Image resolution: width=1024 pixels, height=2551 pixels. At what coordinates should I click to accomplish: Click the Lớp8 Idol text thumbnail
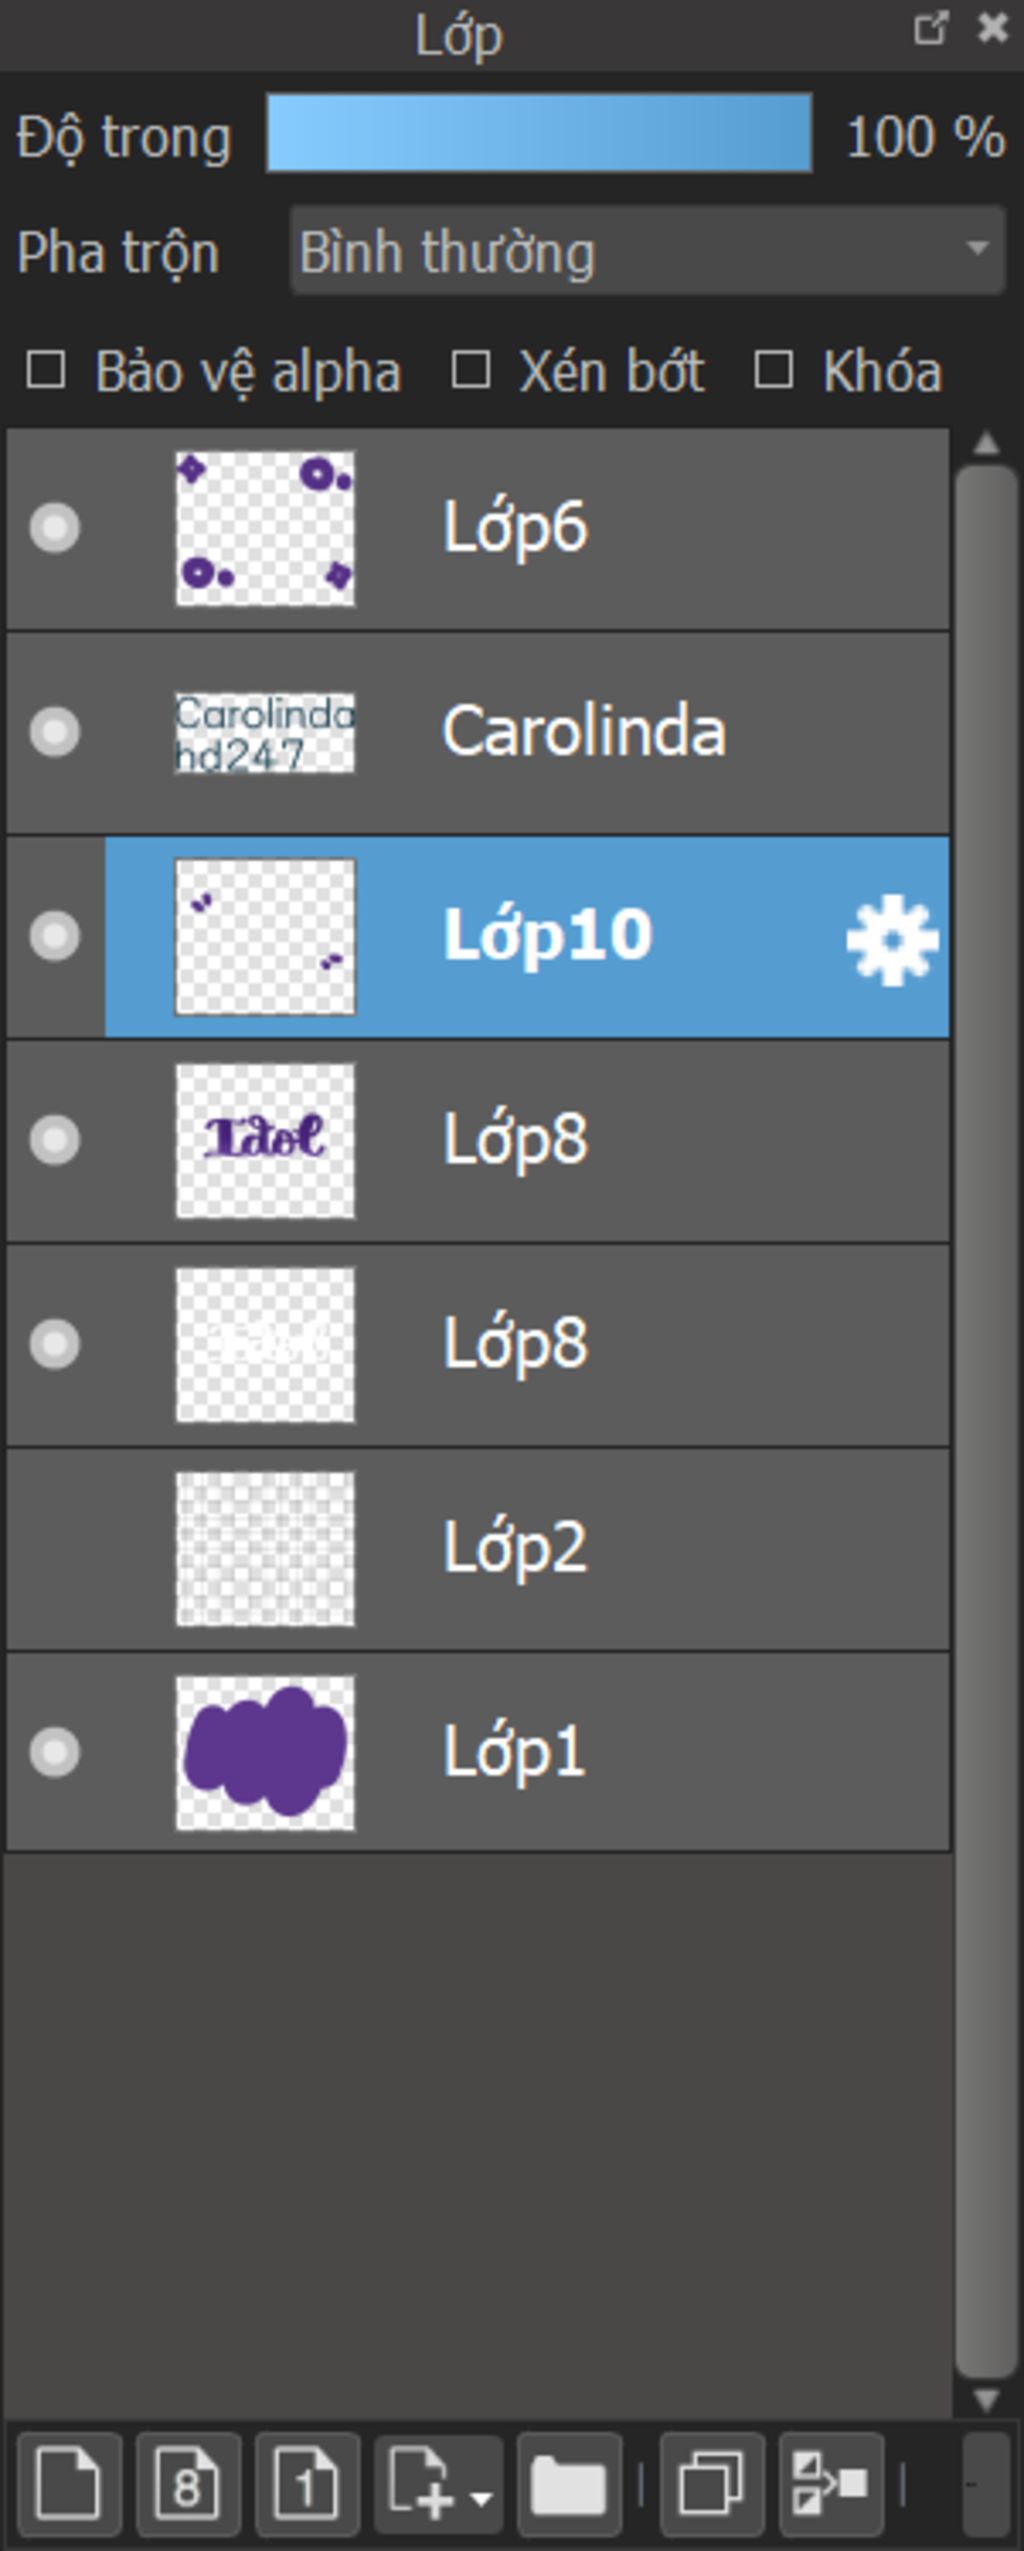click(x=265, y=1140)
